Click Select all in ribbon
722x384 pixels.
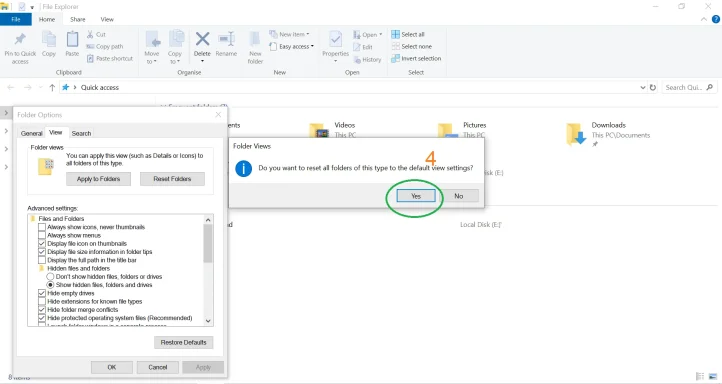(x=408, y=35)
